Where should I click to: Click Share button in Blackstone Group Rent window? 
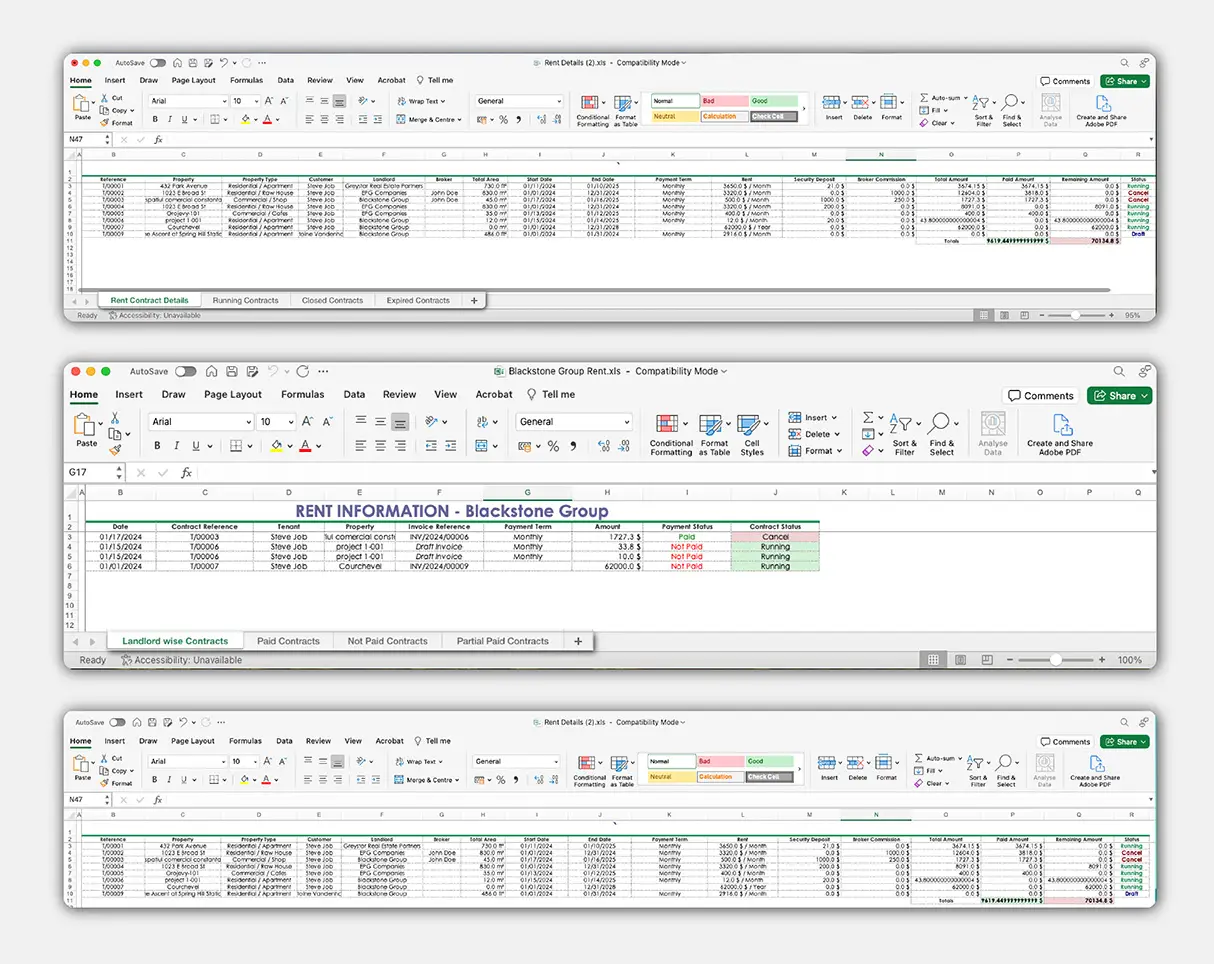[1119, 396]
